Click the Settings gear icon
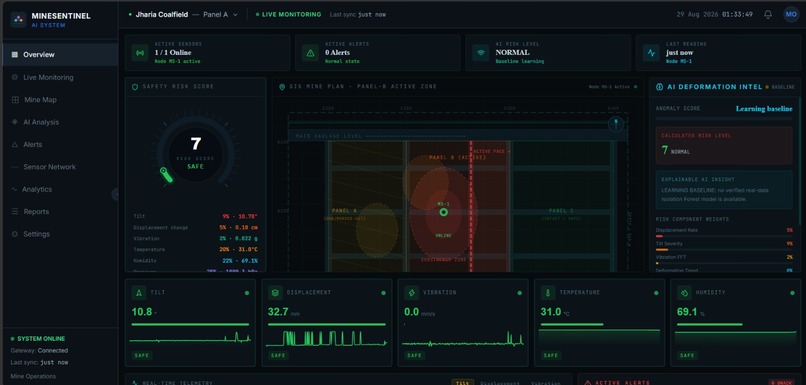Viewport: 806px width, 385px height. (x=14, y=234)
